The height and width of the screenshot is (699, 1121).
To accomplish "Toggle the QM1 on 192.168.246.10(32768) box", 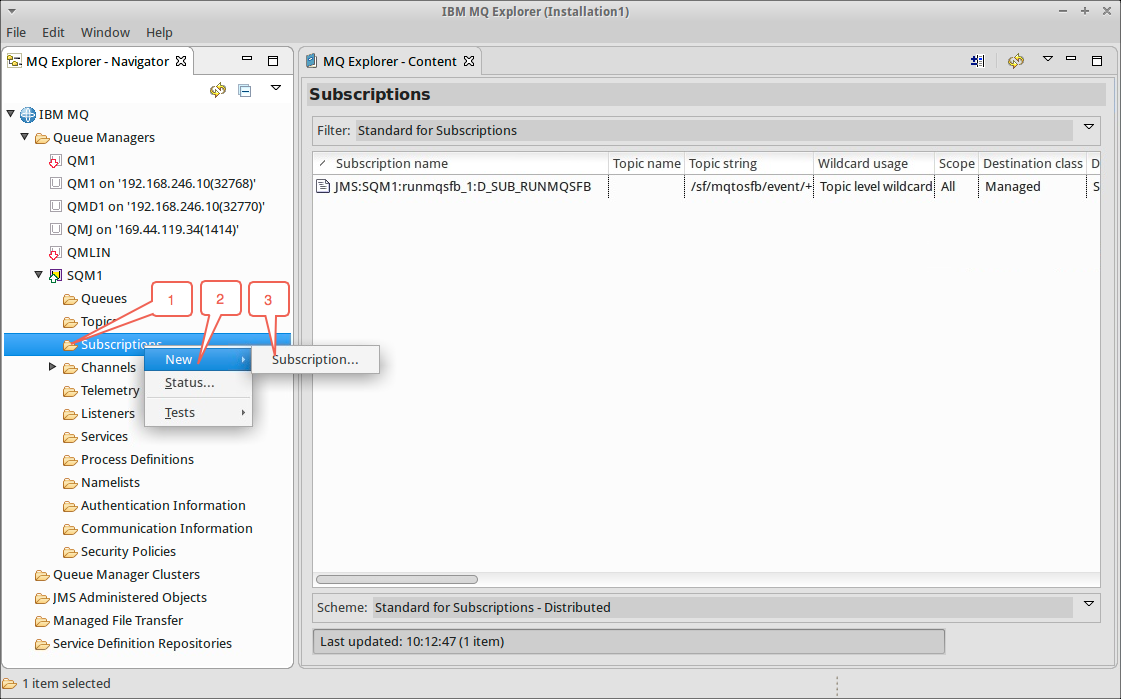I will (56, 183).
